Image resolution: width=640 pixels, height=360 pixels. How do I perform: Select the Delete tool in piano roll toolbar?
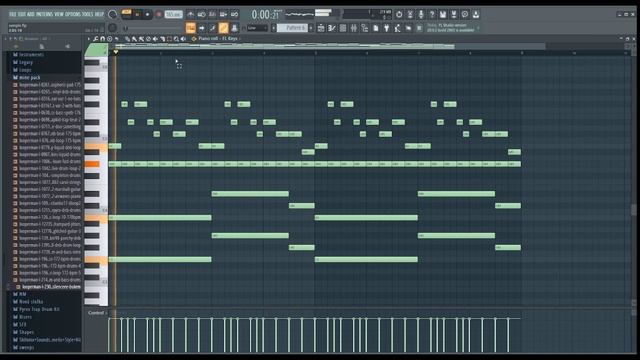(149, 39)
